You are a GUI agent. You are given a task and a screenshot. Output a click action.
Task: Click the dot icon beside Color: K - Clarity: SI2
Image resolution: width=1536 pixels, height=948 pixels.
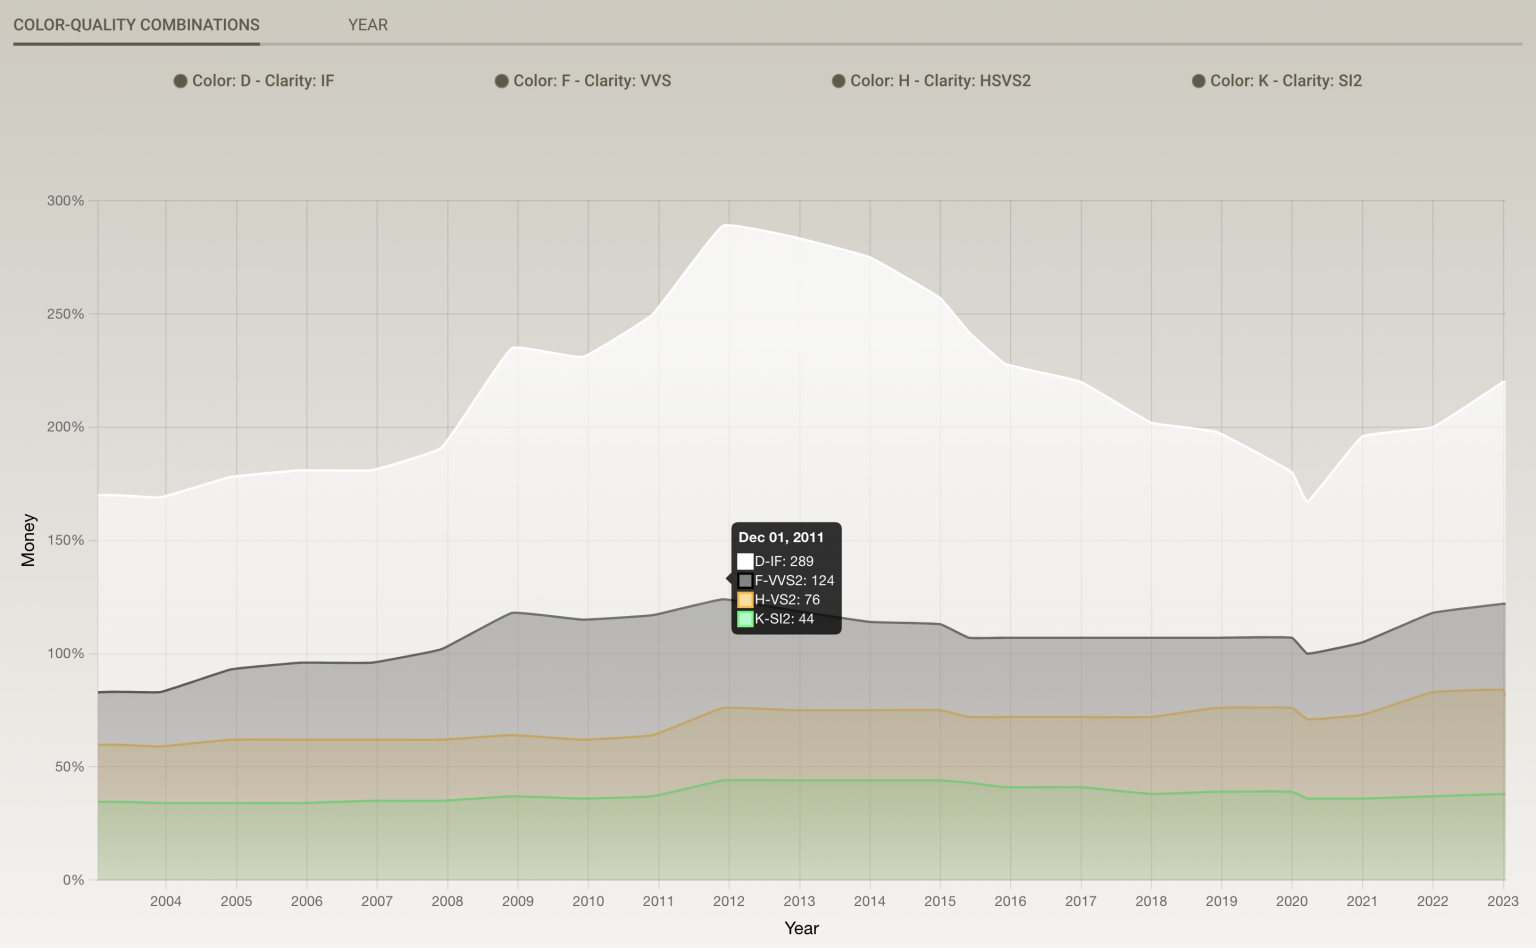click(1198, 81)
